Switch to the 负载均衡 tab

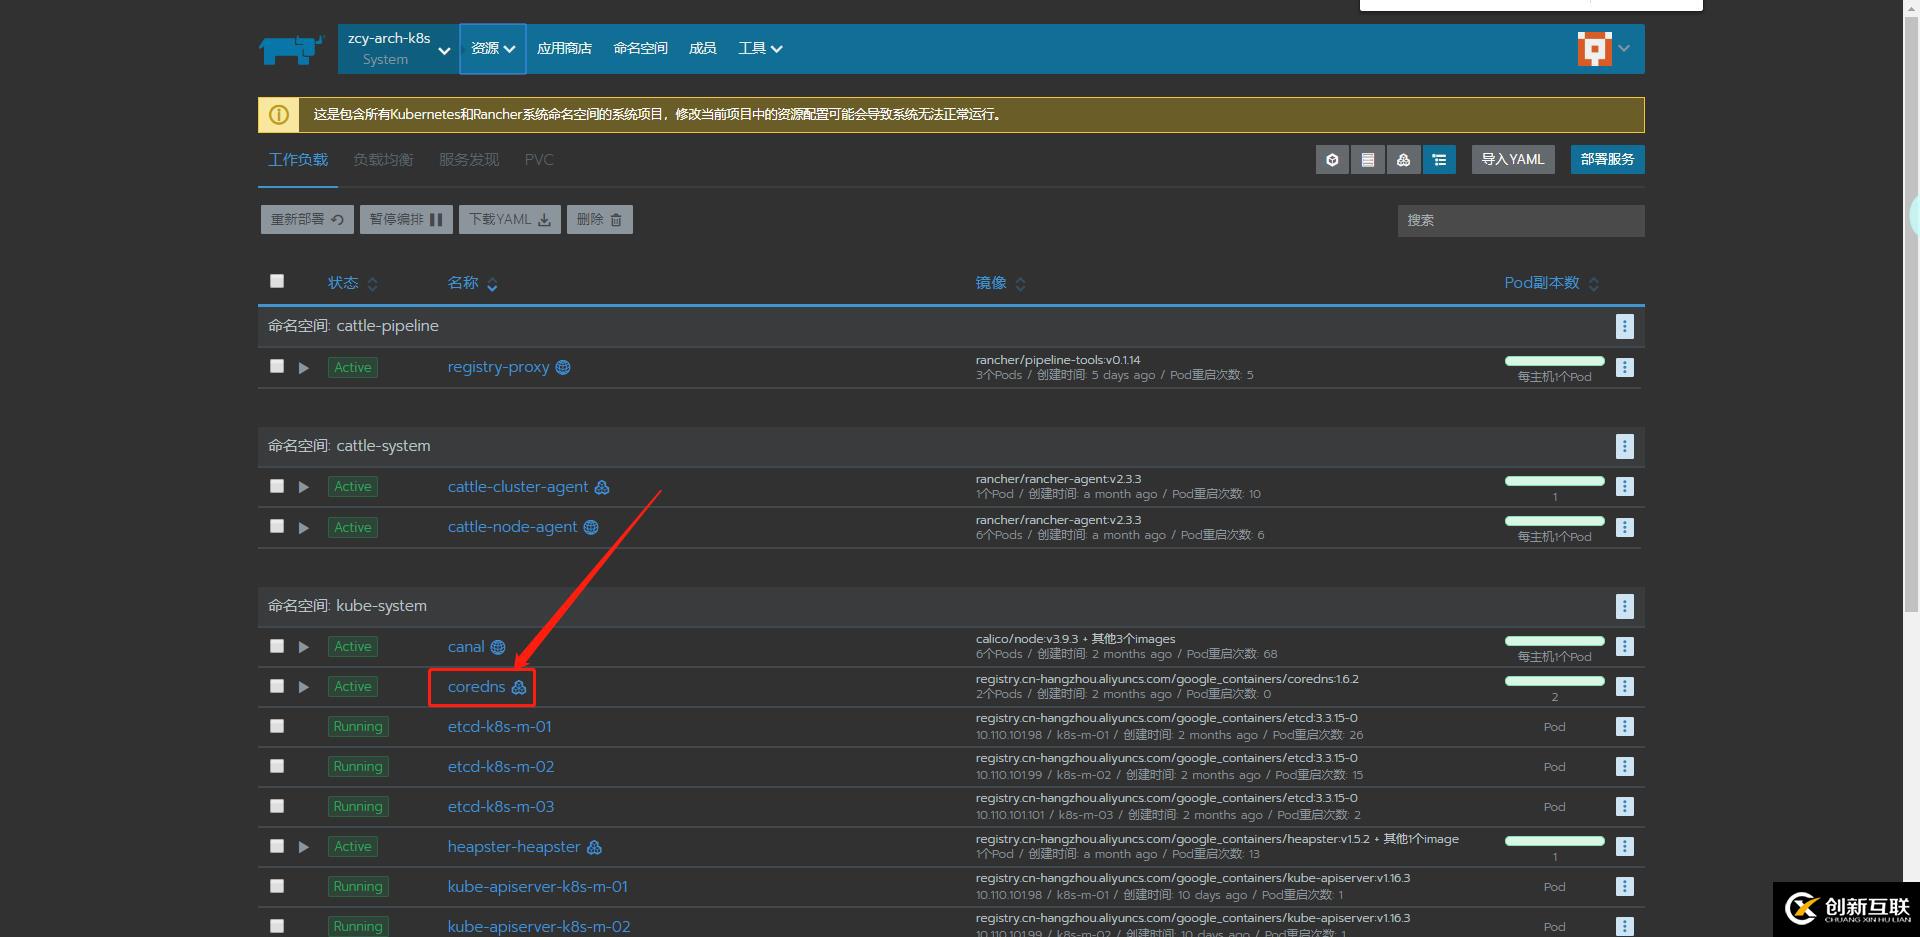pos(383,160)
